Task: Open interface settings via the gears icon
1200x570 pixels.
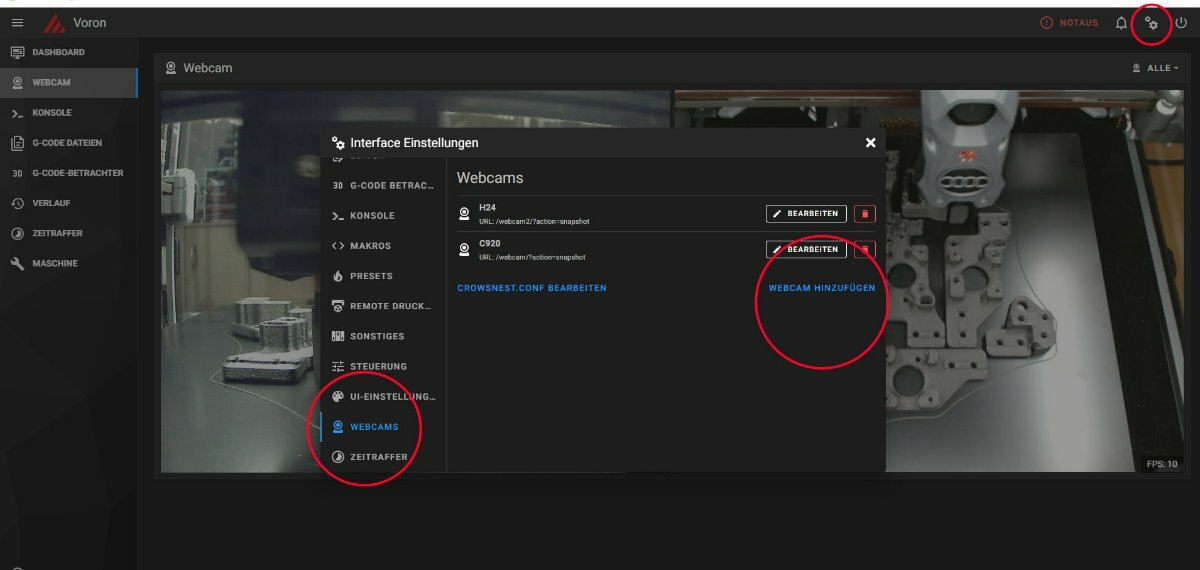Action: [1151, 23]
